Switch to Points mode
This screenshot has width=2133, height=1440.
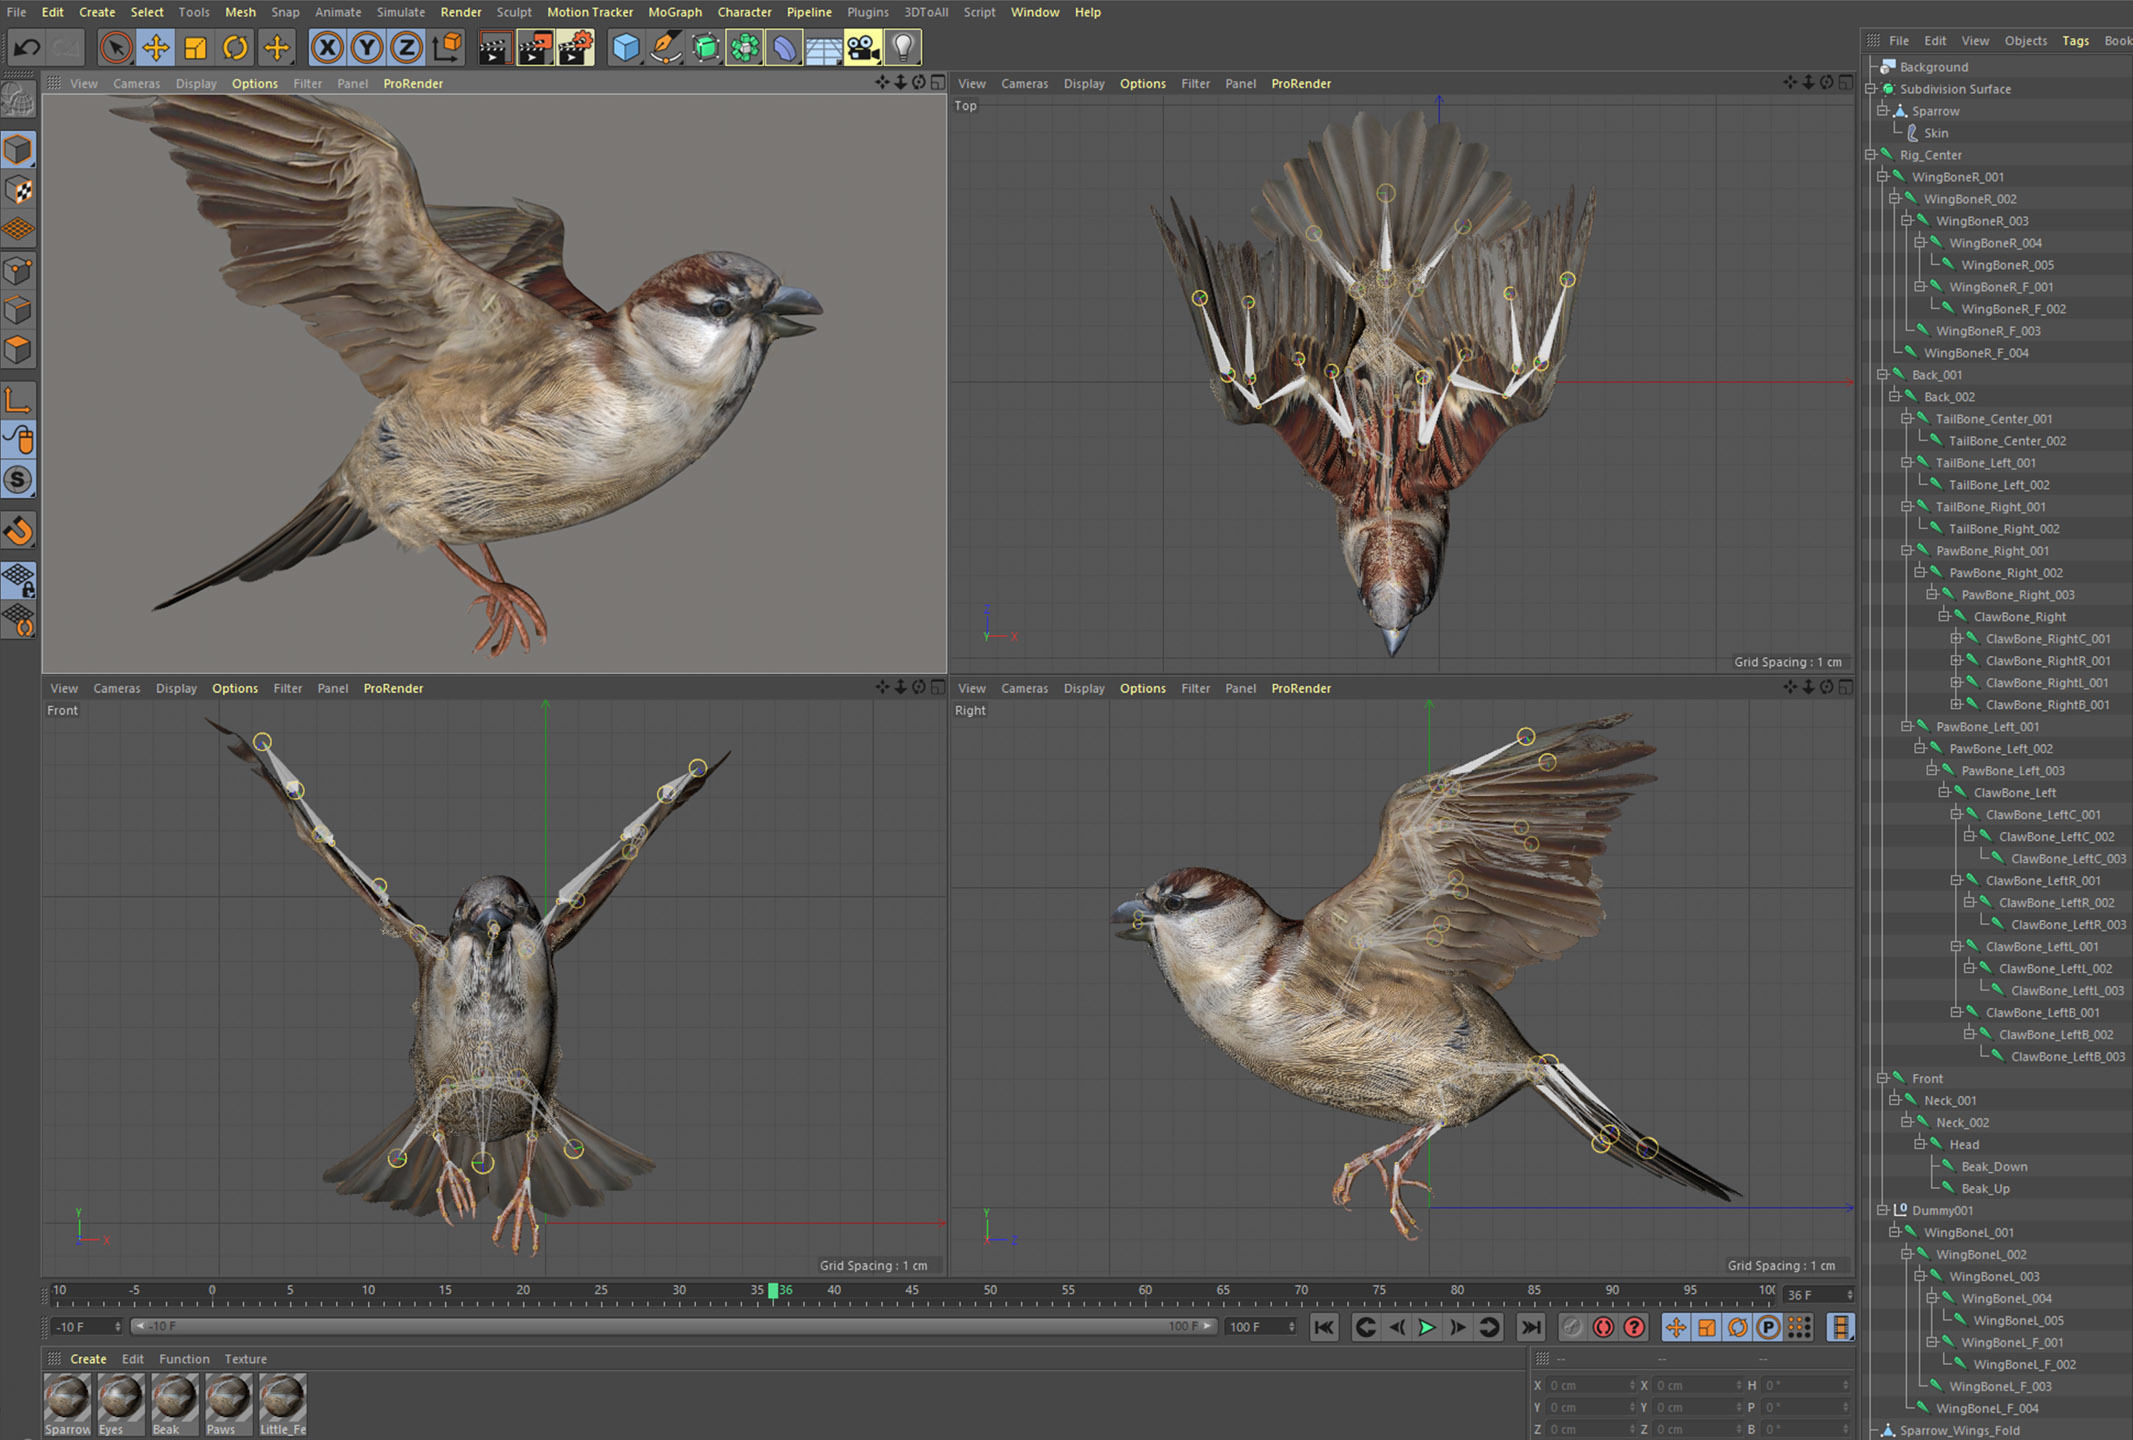point(19,270)
